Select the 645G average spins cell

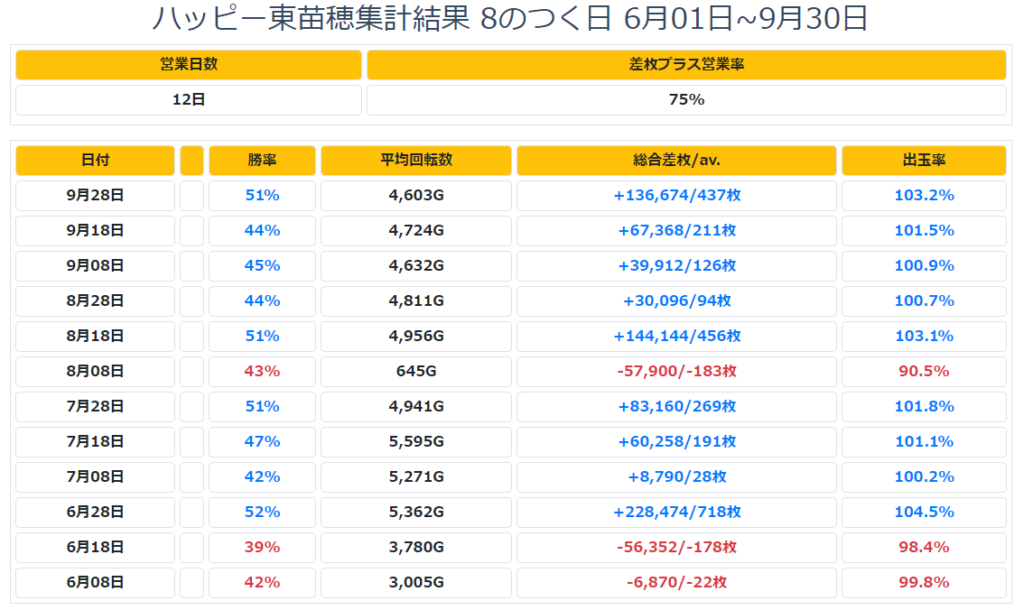[x=416, y=371]
